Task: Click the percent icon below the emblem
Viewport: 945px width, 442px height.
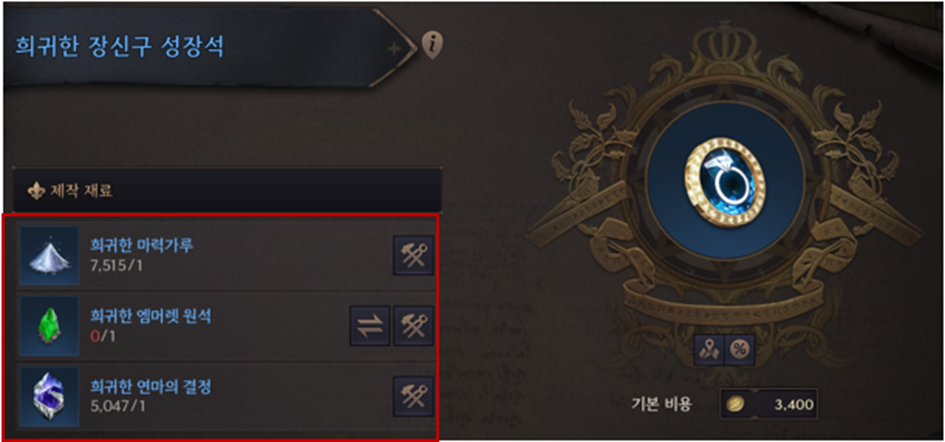Action: point(739,350)
